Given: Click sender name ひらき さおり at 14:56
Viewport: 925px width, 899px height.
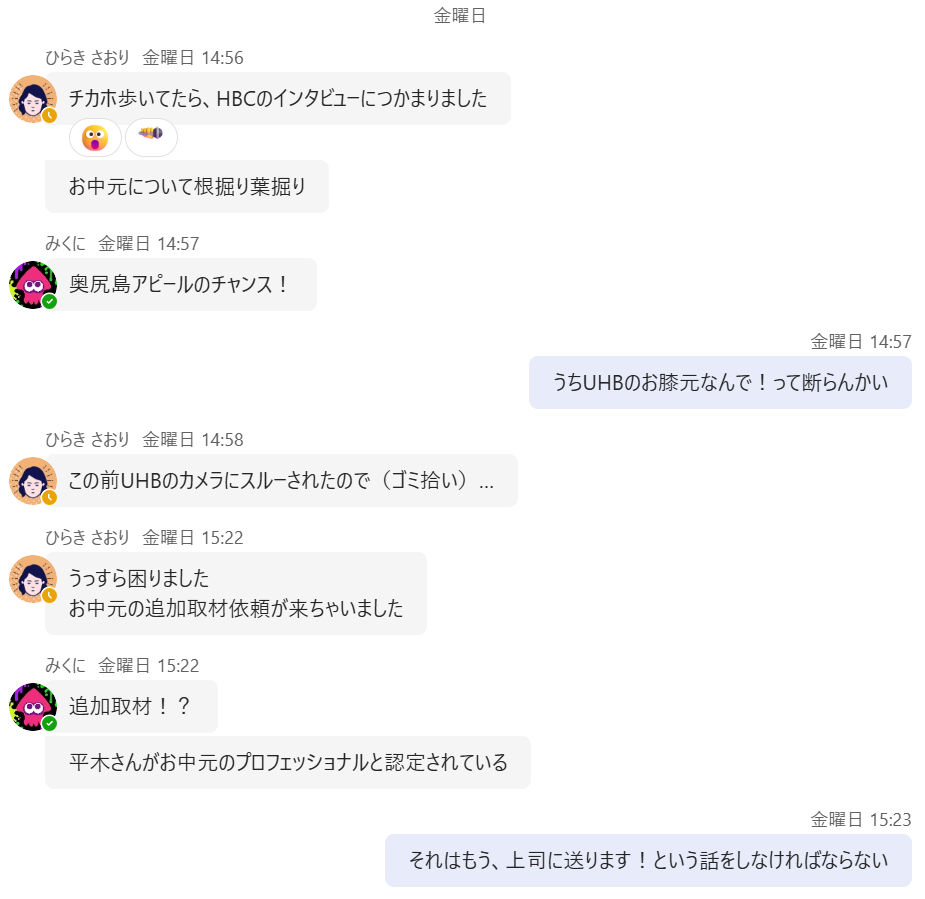Looking at the screenshot, I should click(x=87, y=58).
